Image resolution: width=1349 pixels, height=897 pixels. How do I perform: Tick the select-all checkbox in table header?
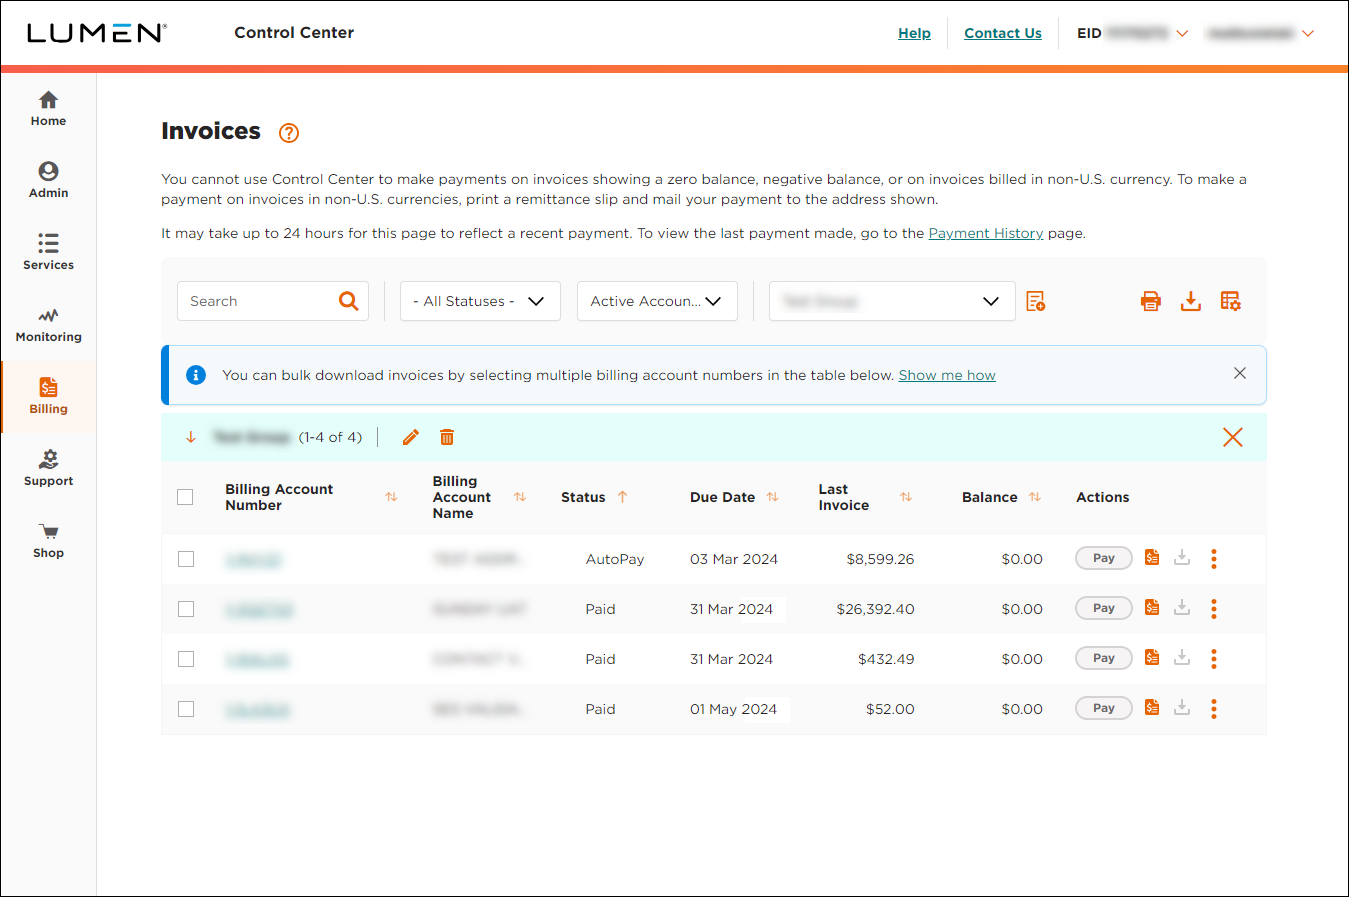(185, 497)
